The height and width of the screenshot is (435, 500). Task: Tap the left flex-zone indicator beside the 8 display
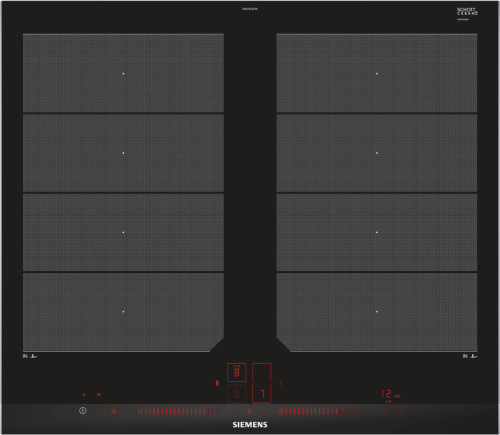coord(217,383)
